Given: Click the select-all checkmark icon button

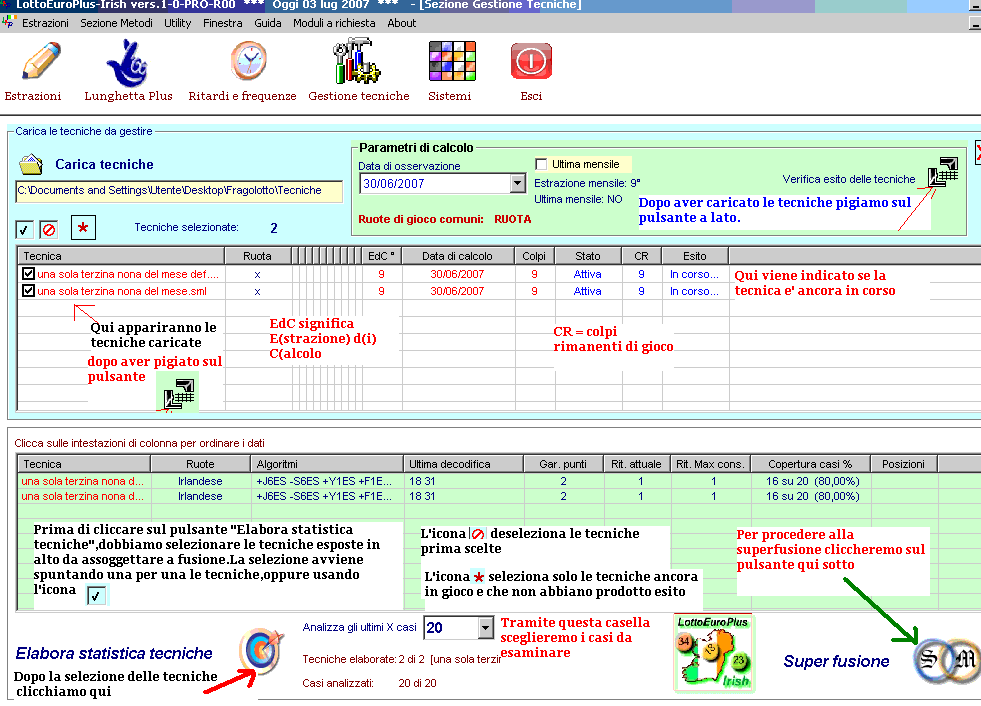Looking at the screenshot, I should [24, 230].
